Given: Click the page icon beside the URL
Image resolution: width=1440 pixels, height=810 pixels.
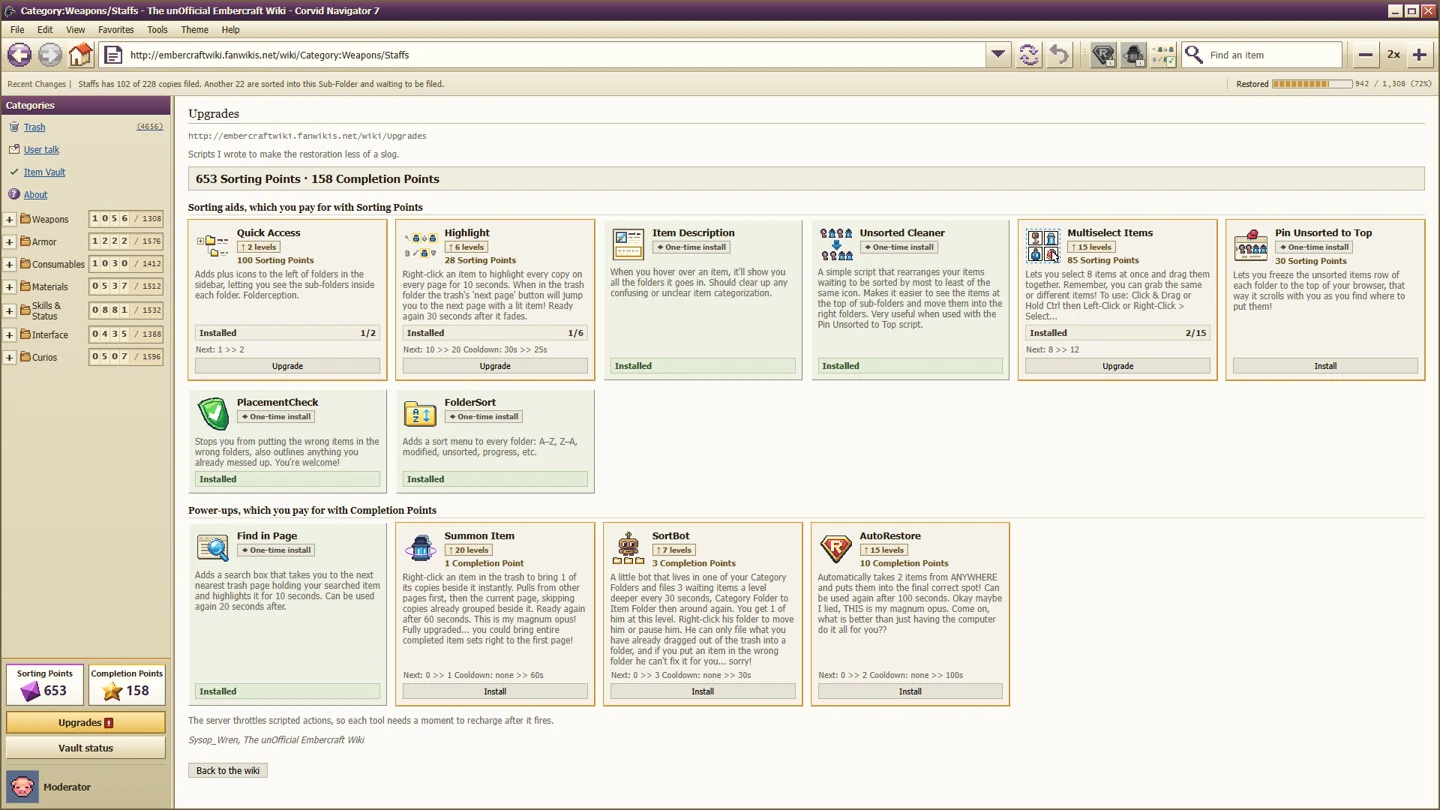Looking at the screenshot, I should pyautogui.click(x=113, y=55).
